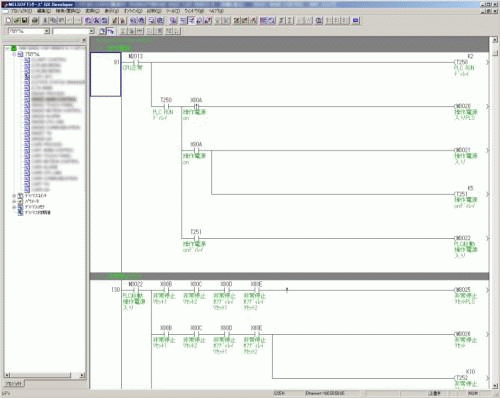The height and width of the screenshot is (398, 500).
Task: Switch to the project tab below tree
Action: (x=14, y=384)
